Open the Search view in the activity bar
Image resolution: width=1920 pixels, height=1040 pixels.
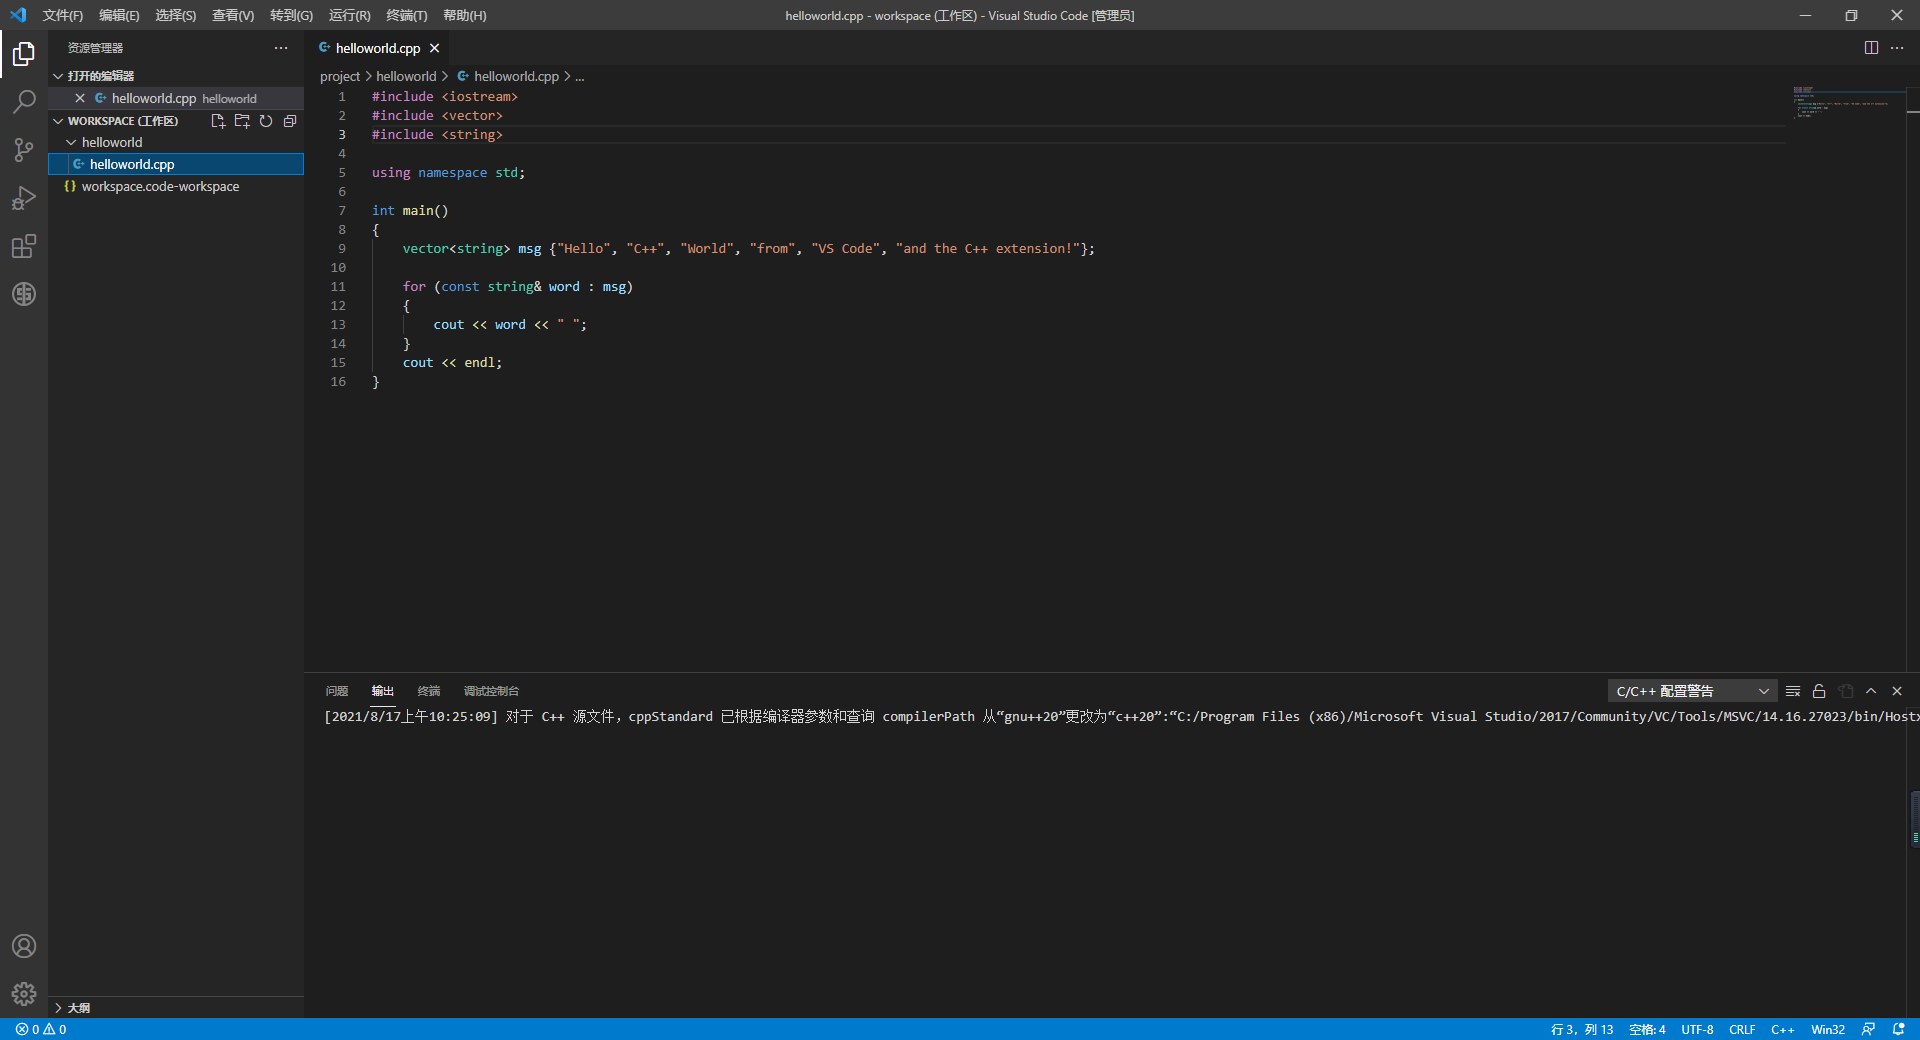(24, 102)
